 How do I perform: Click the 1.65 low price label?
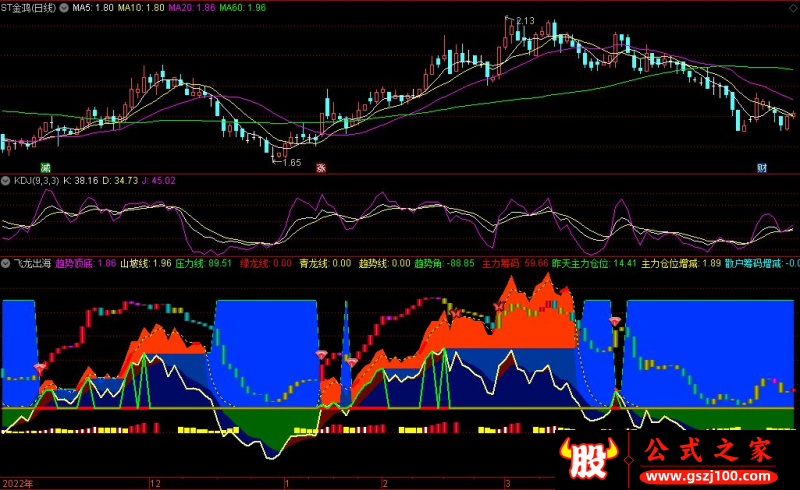(292, 163)
